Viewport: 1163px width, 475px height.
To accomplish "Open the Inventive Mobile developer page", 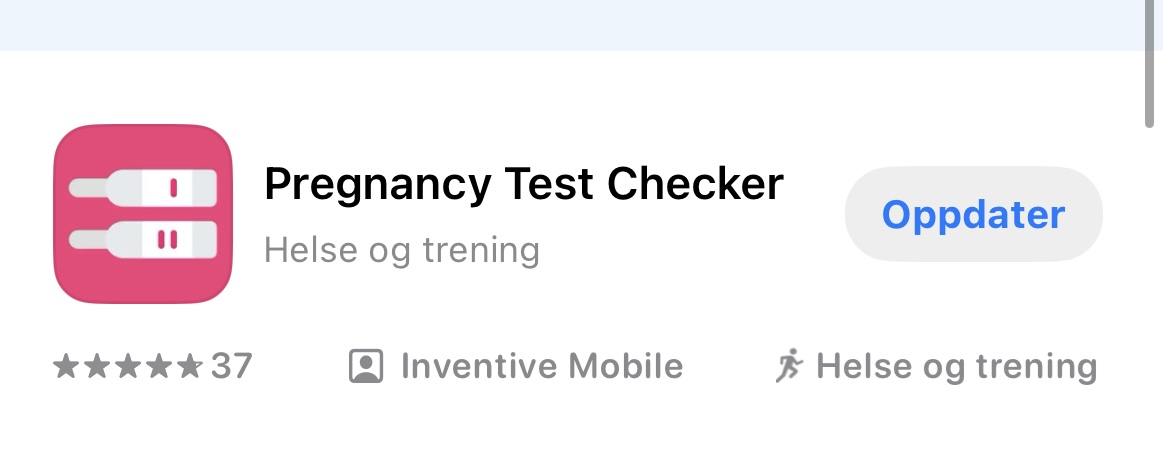I will pyautogui.click(x=541, y=367).
